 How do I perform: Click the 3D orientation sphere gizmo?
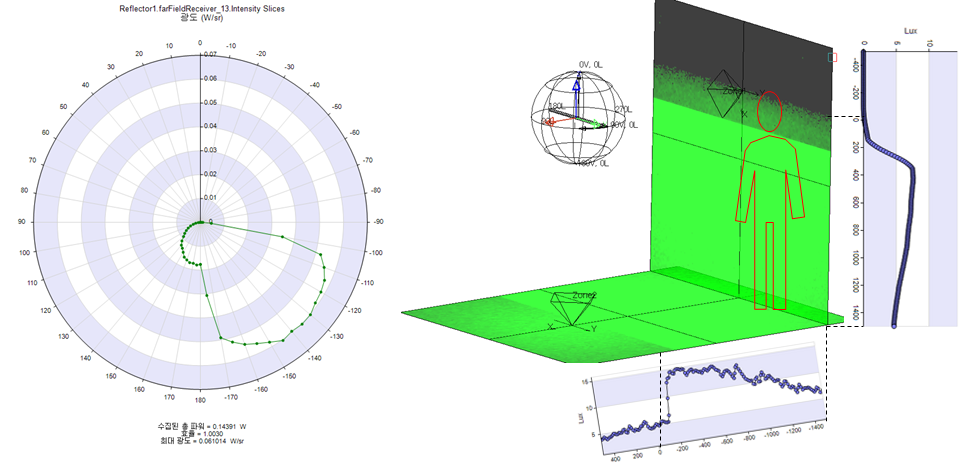581,120
